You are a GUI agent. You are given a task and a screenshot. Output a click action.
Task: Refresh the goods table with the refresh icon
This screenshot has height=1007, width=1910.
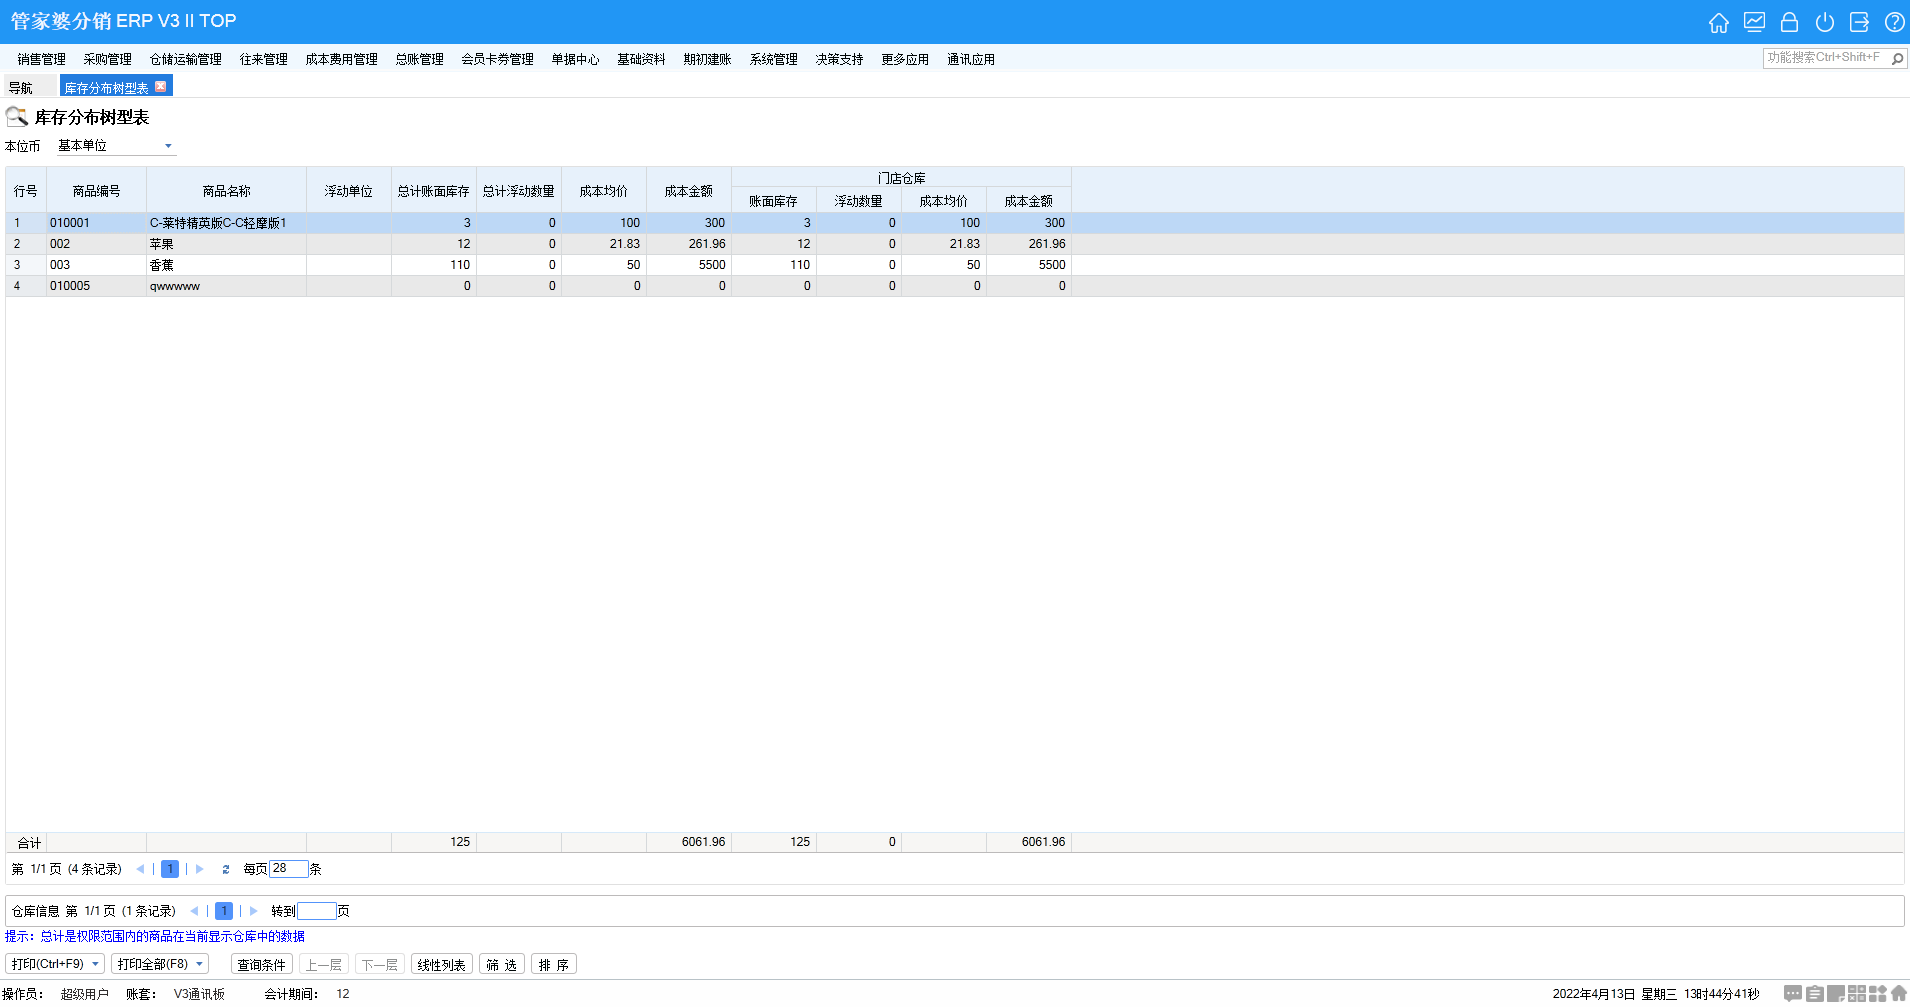pyautogui.click(x=226, y=869)
